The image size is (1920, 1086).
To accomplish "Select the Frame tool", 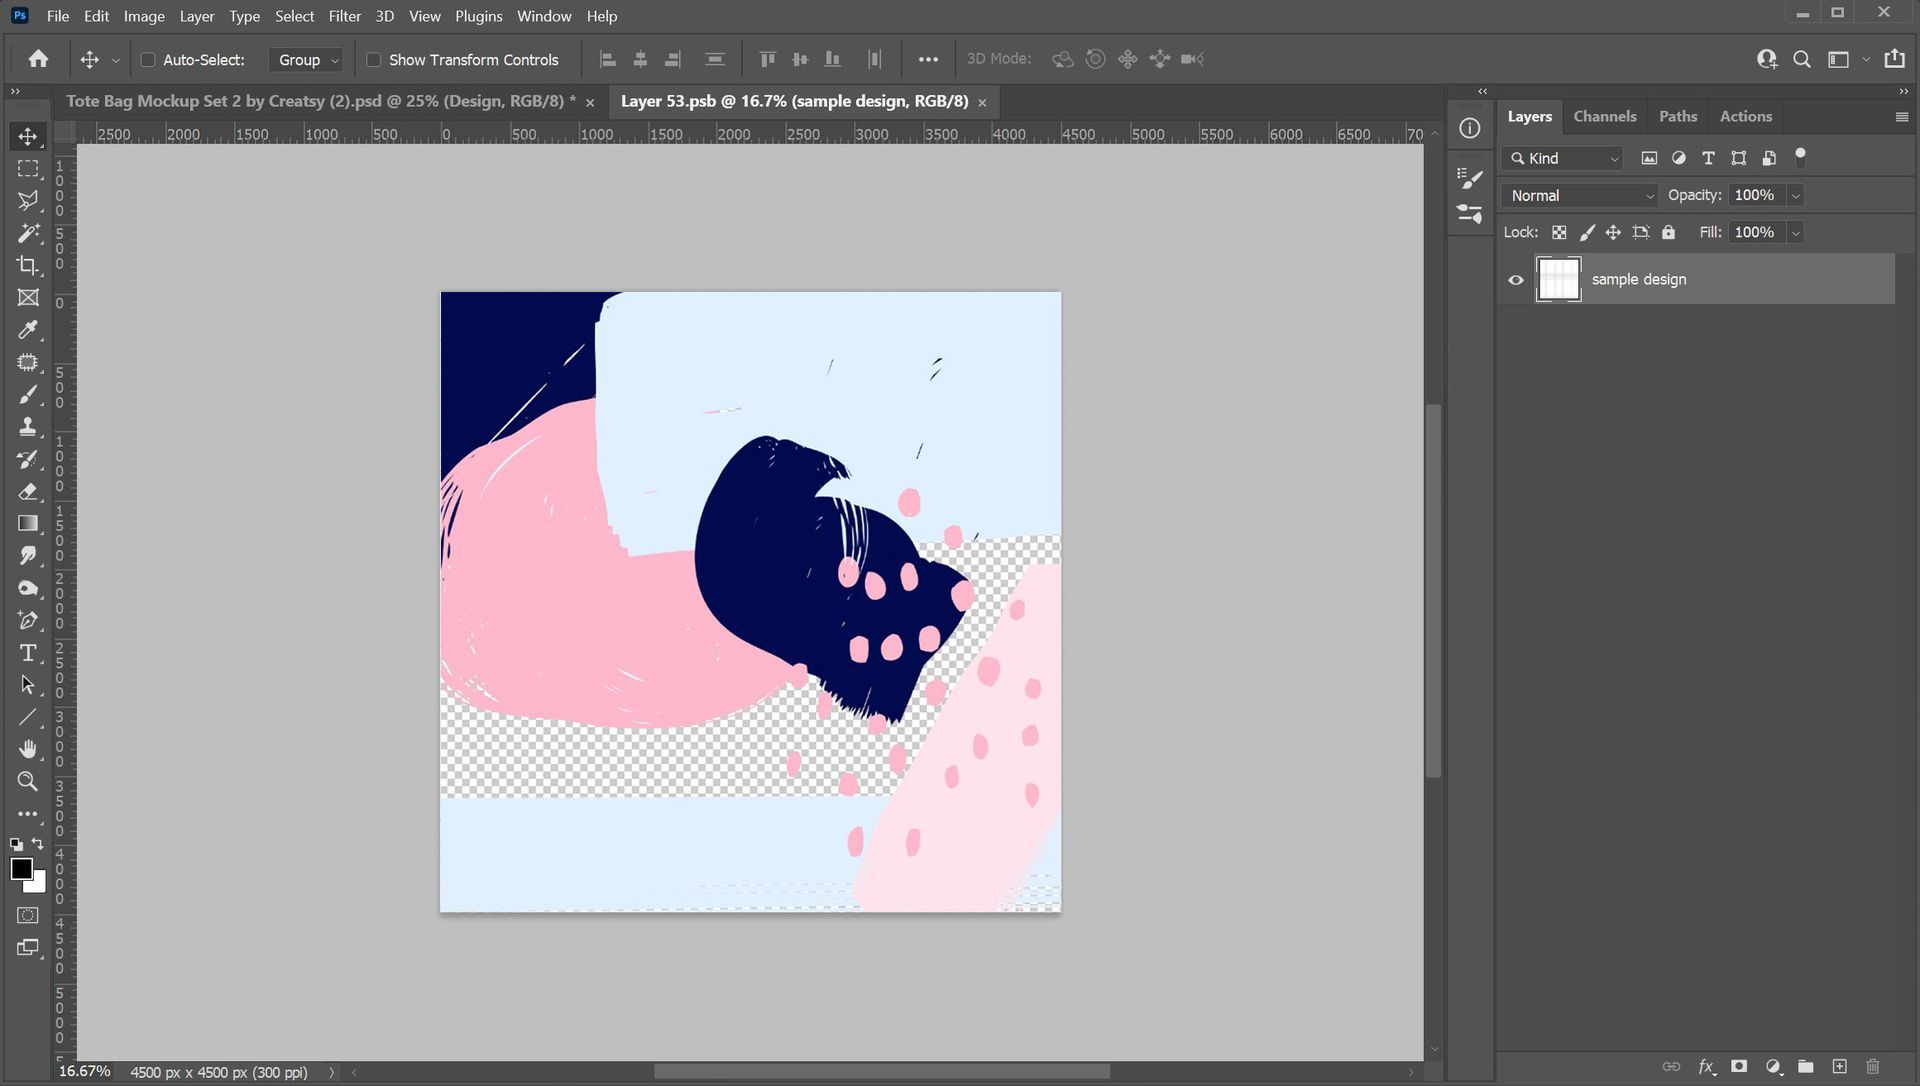I will [x=28, y=297].
